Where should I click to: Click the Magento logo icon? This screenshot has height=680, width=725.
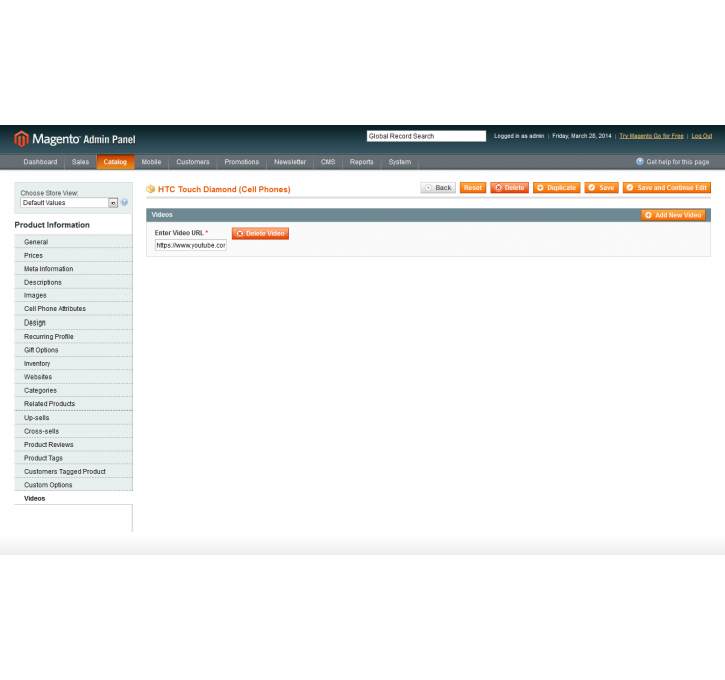(x=21, y=139)
